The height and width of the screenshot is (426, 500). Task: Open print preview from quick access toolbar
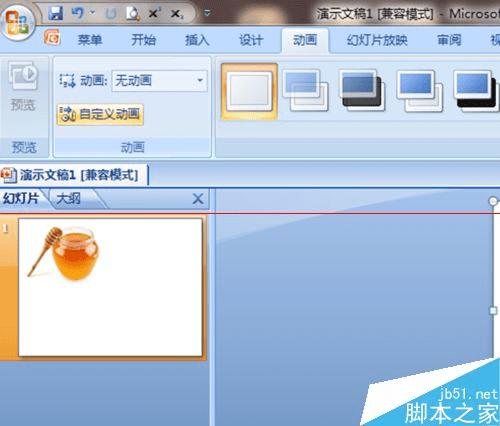click(132, 14)
